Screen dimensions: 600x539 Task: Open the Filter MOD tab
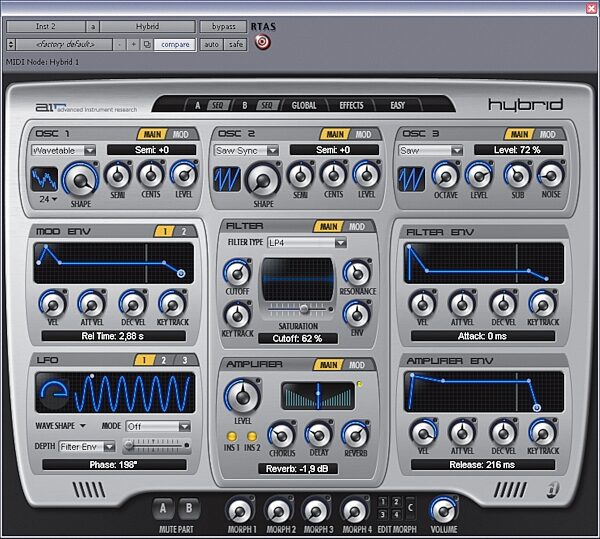pyautogui.click(x=356, y=226)
